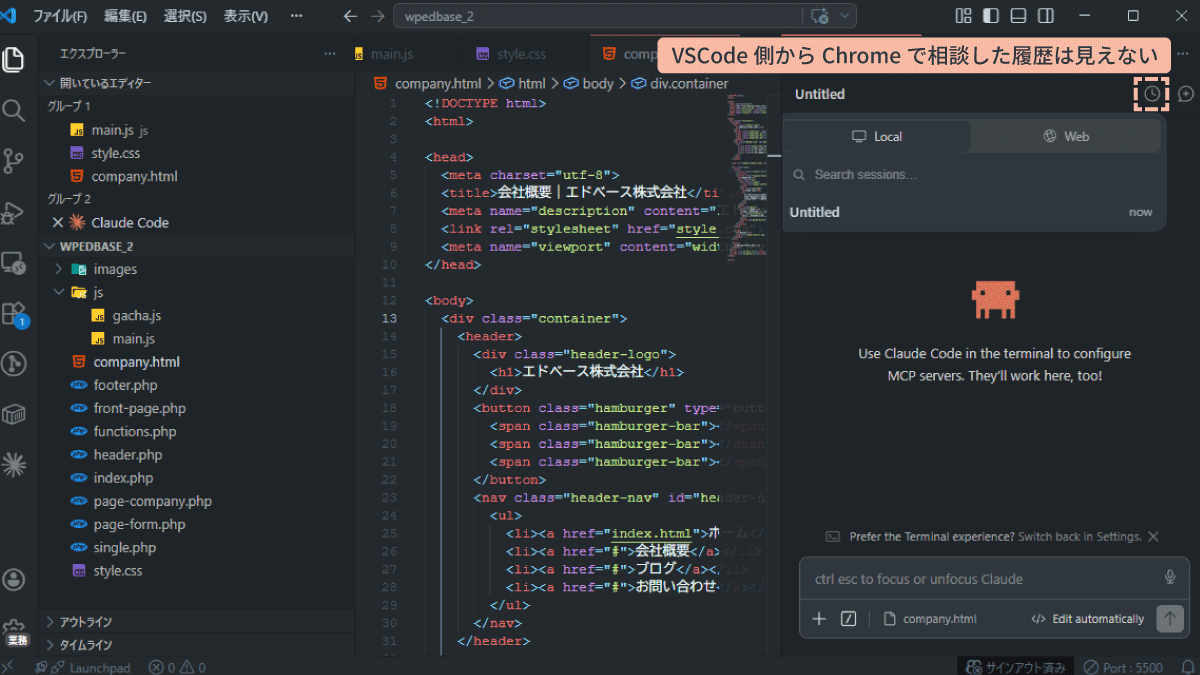This screenshot has width=1200, height=675.
Task: Click the Claude Code spark icon in activity bar
Action: 14,463
